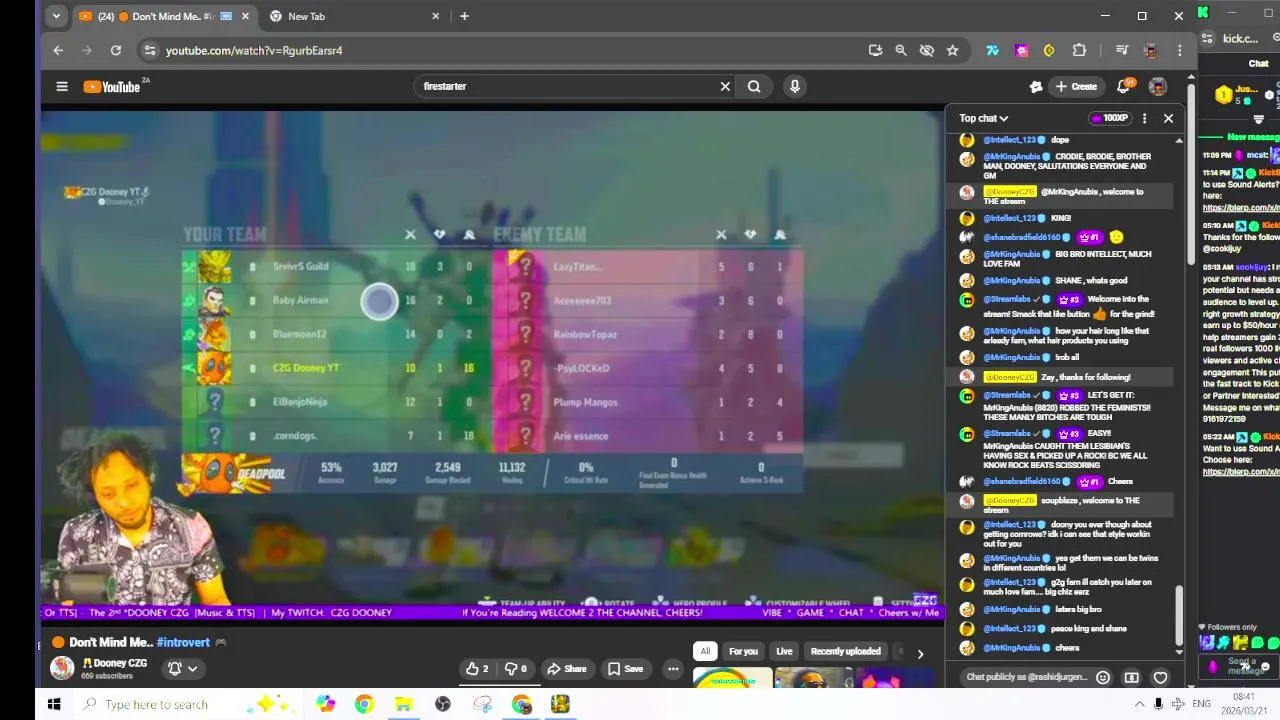
Task: Select the For you filter chip
Action: [743, 651]
